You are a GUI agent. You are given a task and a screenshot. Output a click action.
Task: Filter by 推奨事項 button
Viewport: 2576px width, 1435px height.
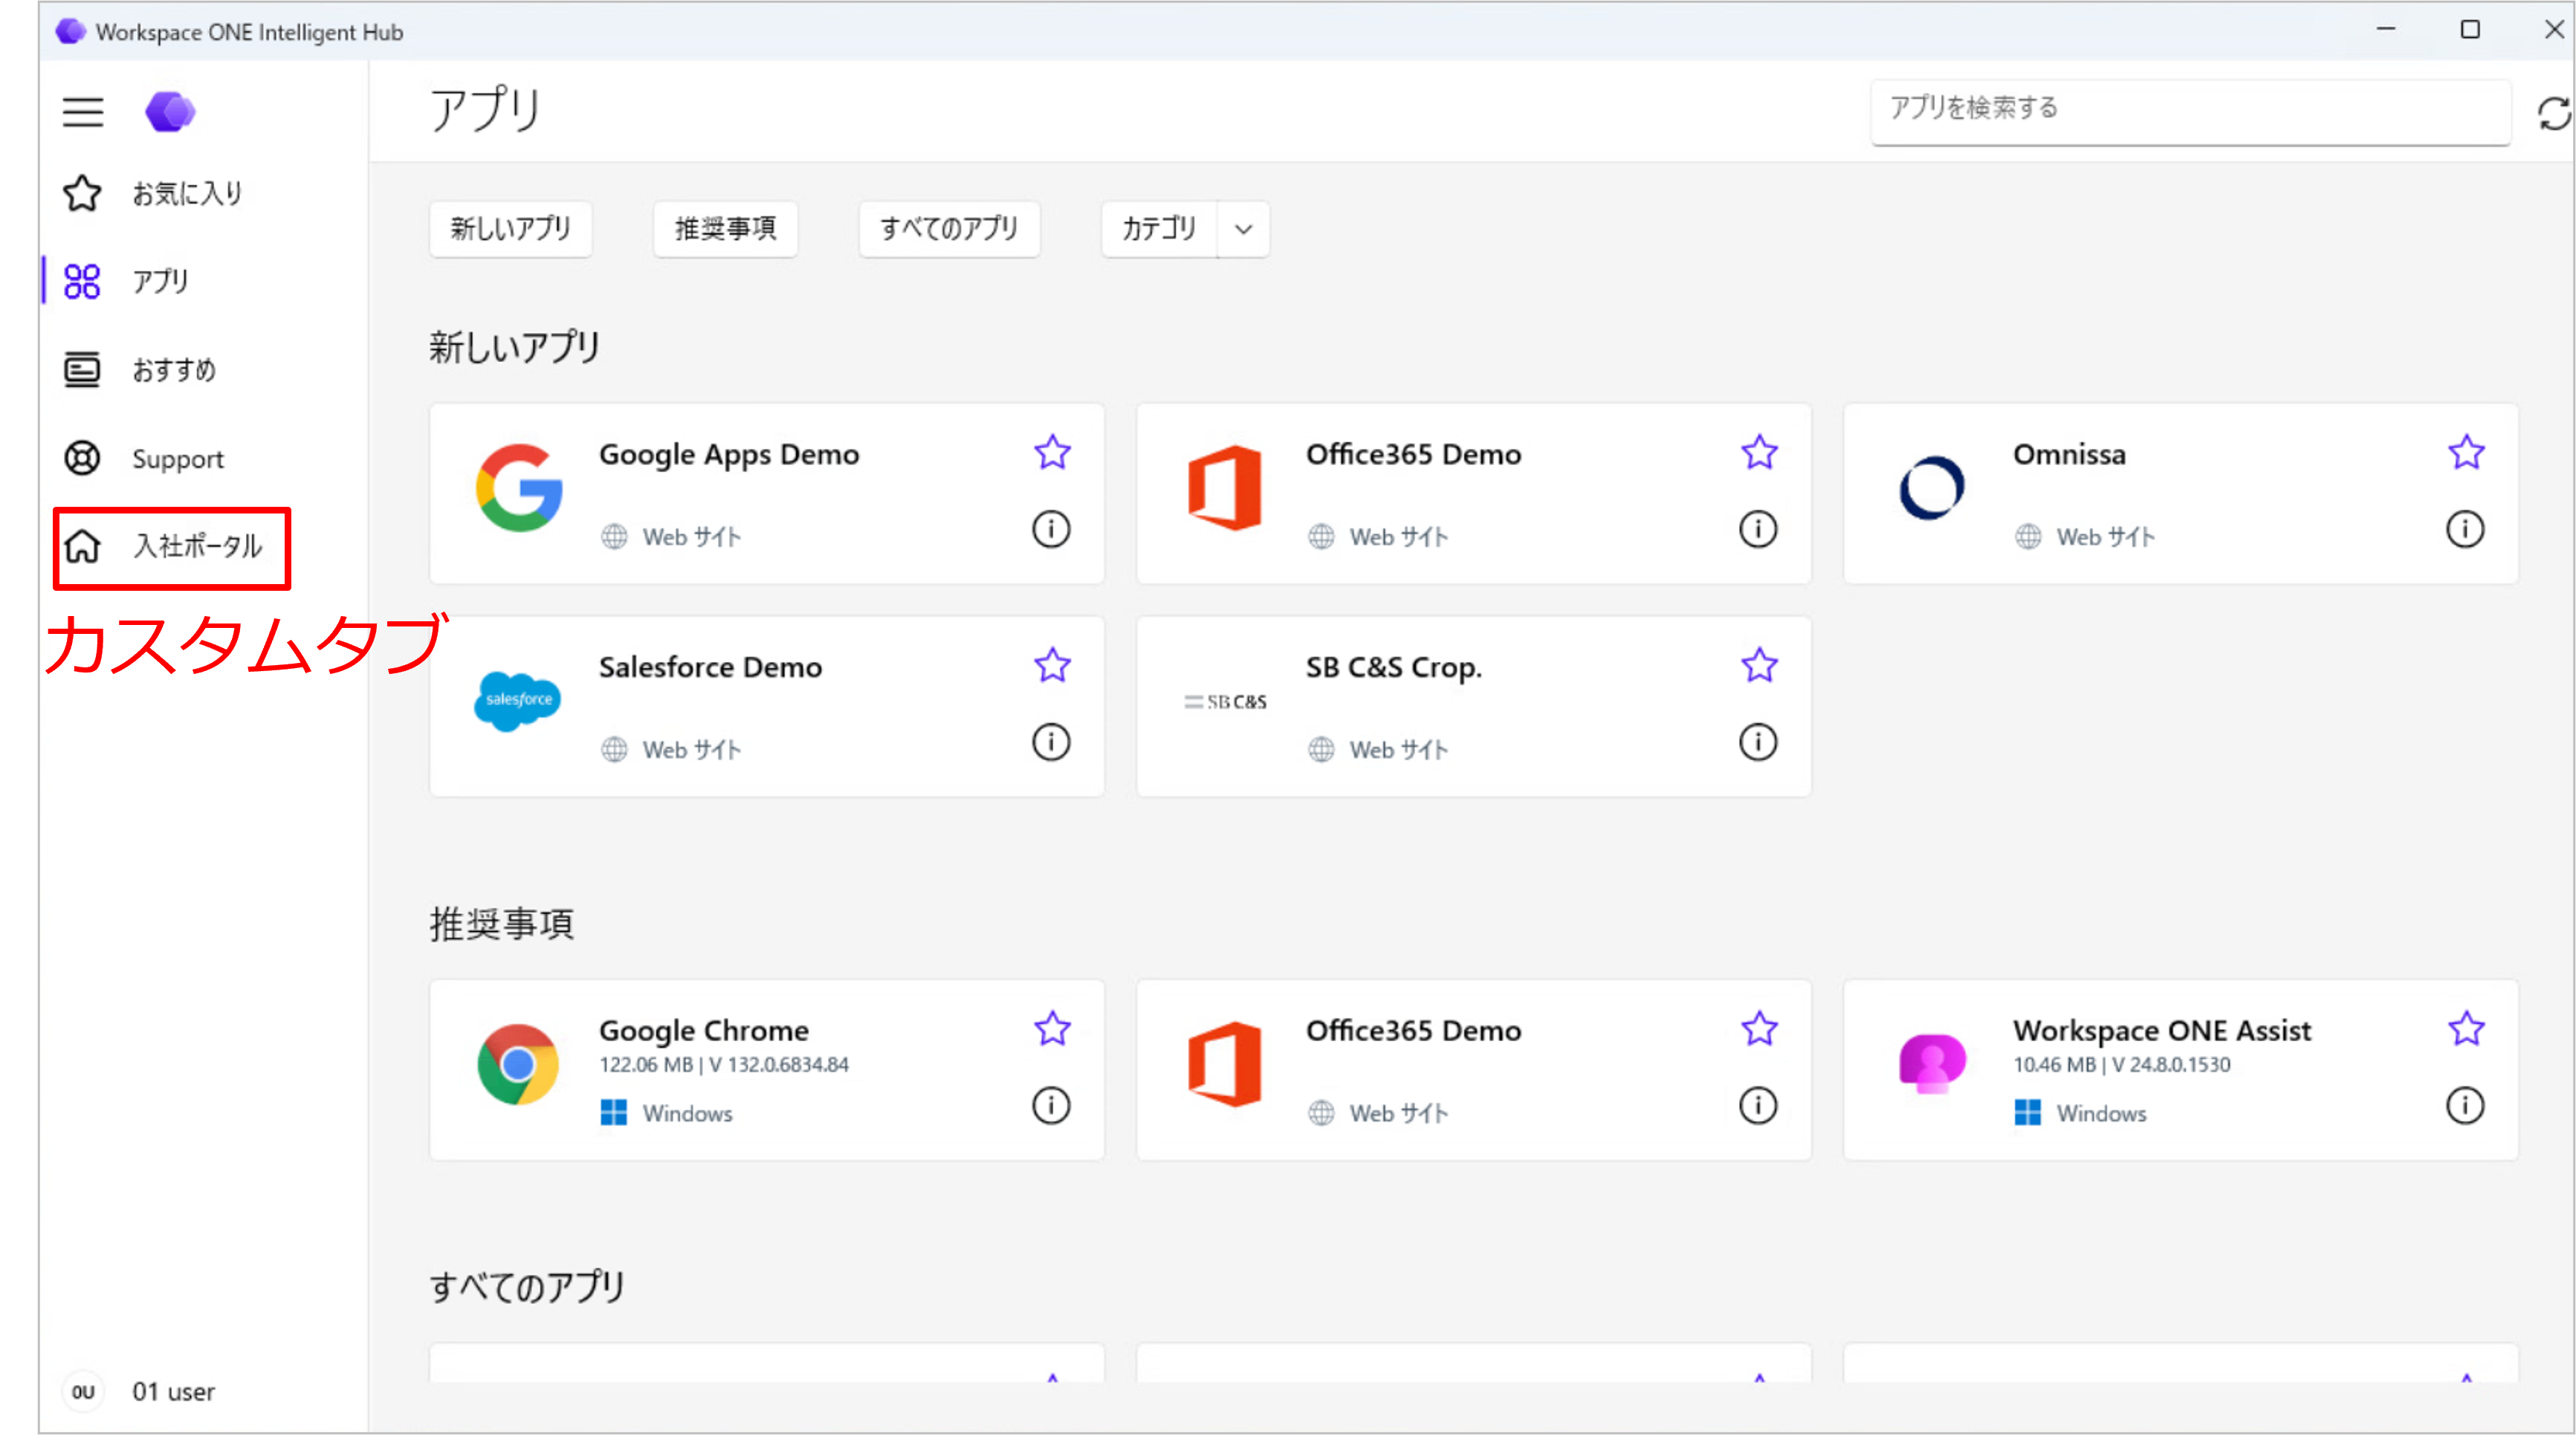tap(725, 229)
